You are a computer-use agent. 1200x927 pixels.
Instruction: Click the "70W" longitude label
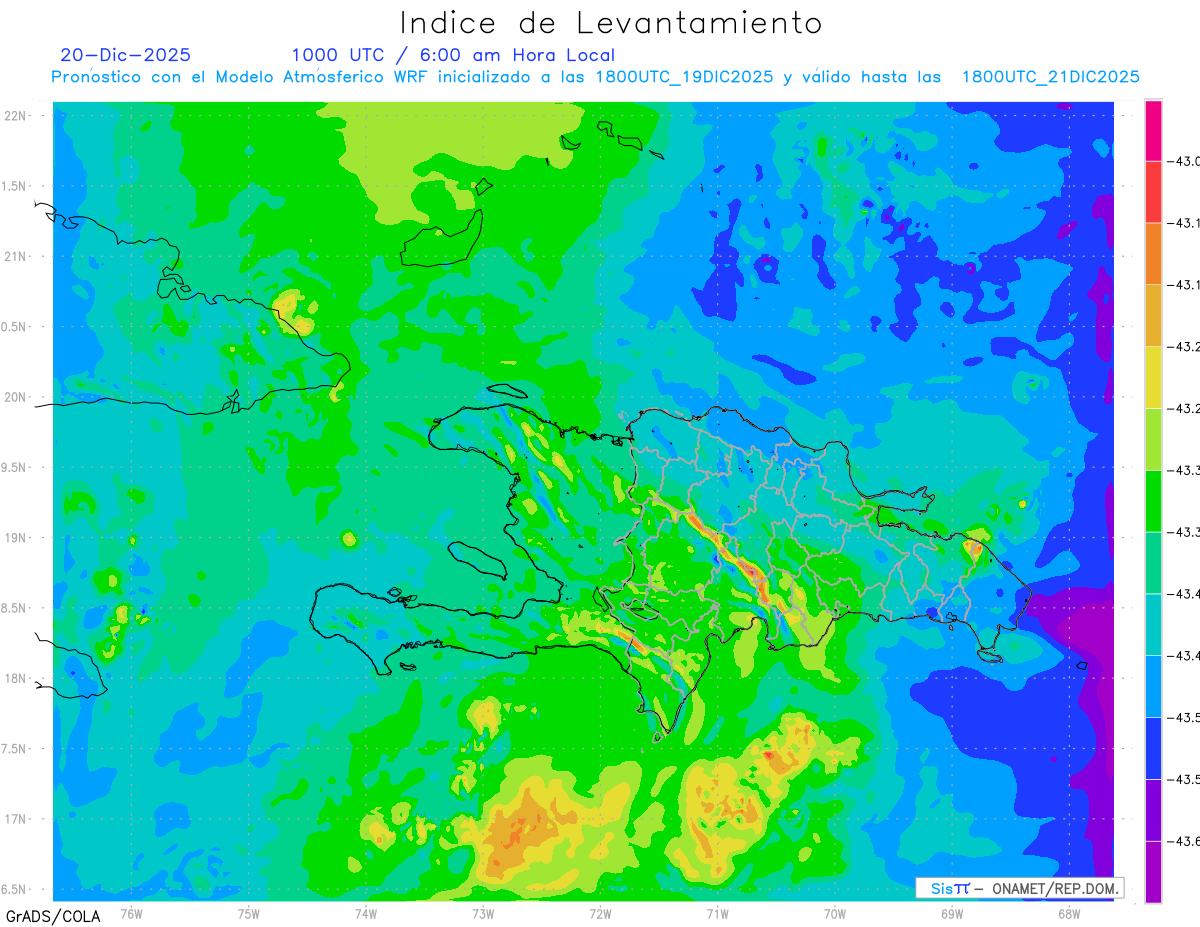835,913
